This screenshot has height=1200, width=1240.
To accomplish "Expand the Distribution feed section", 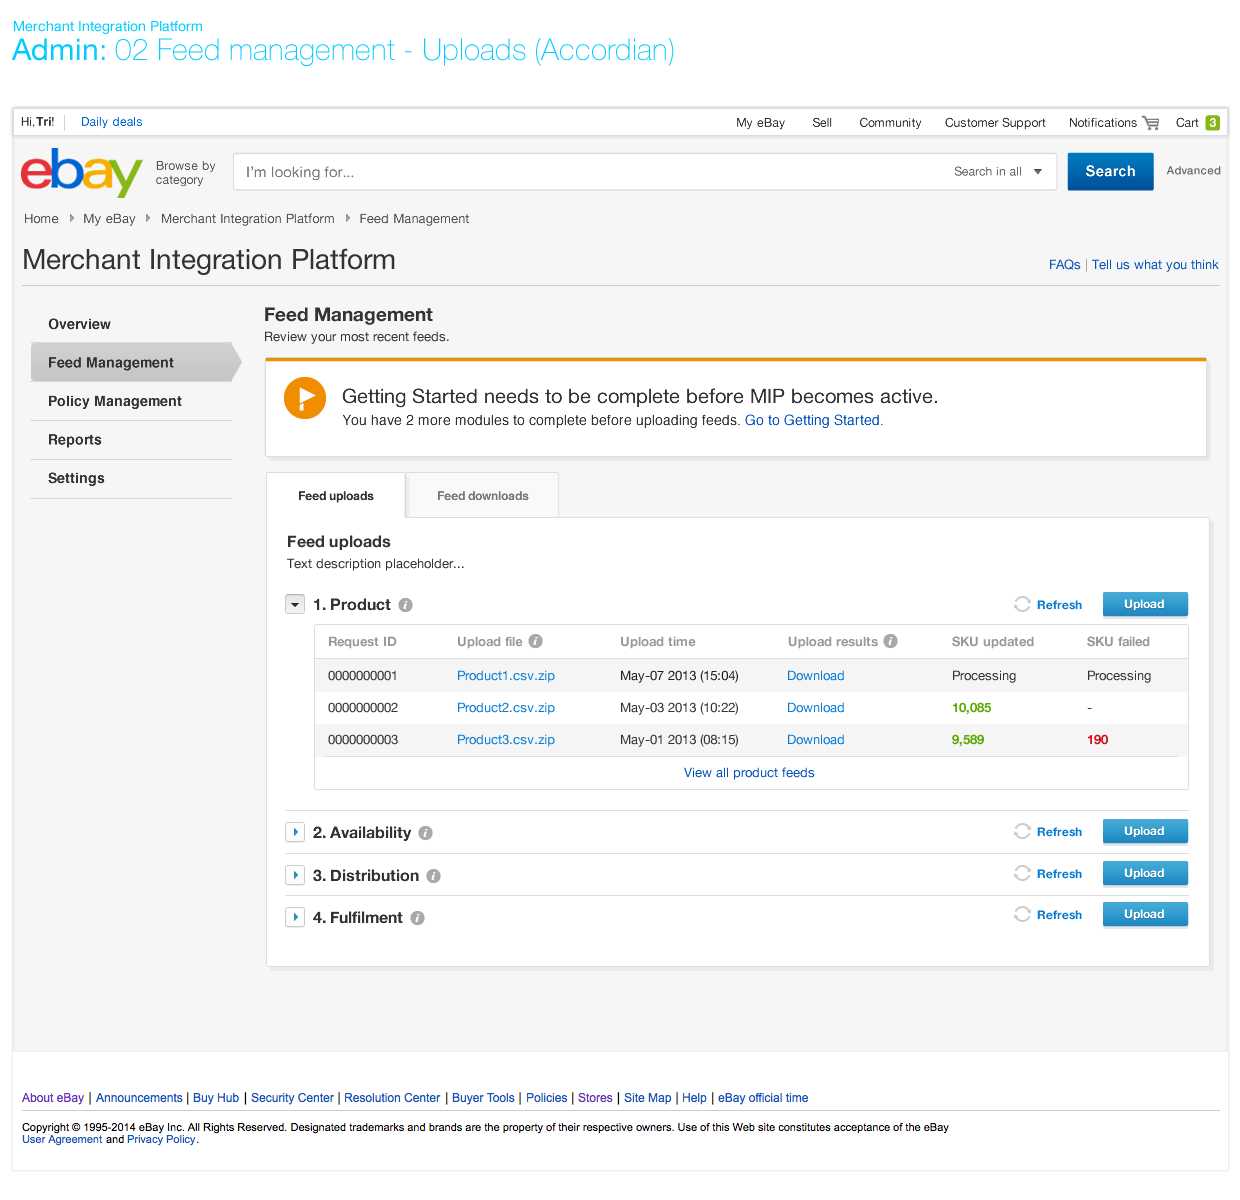I will coord(295,875).
